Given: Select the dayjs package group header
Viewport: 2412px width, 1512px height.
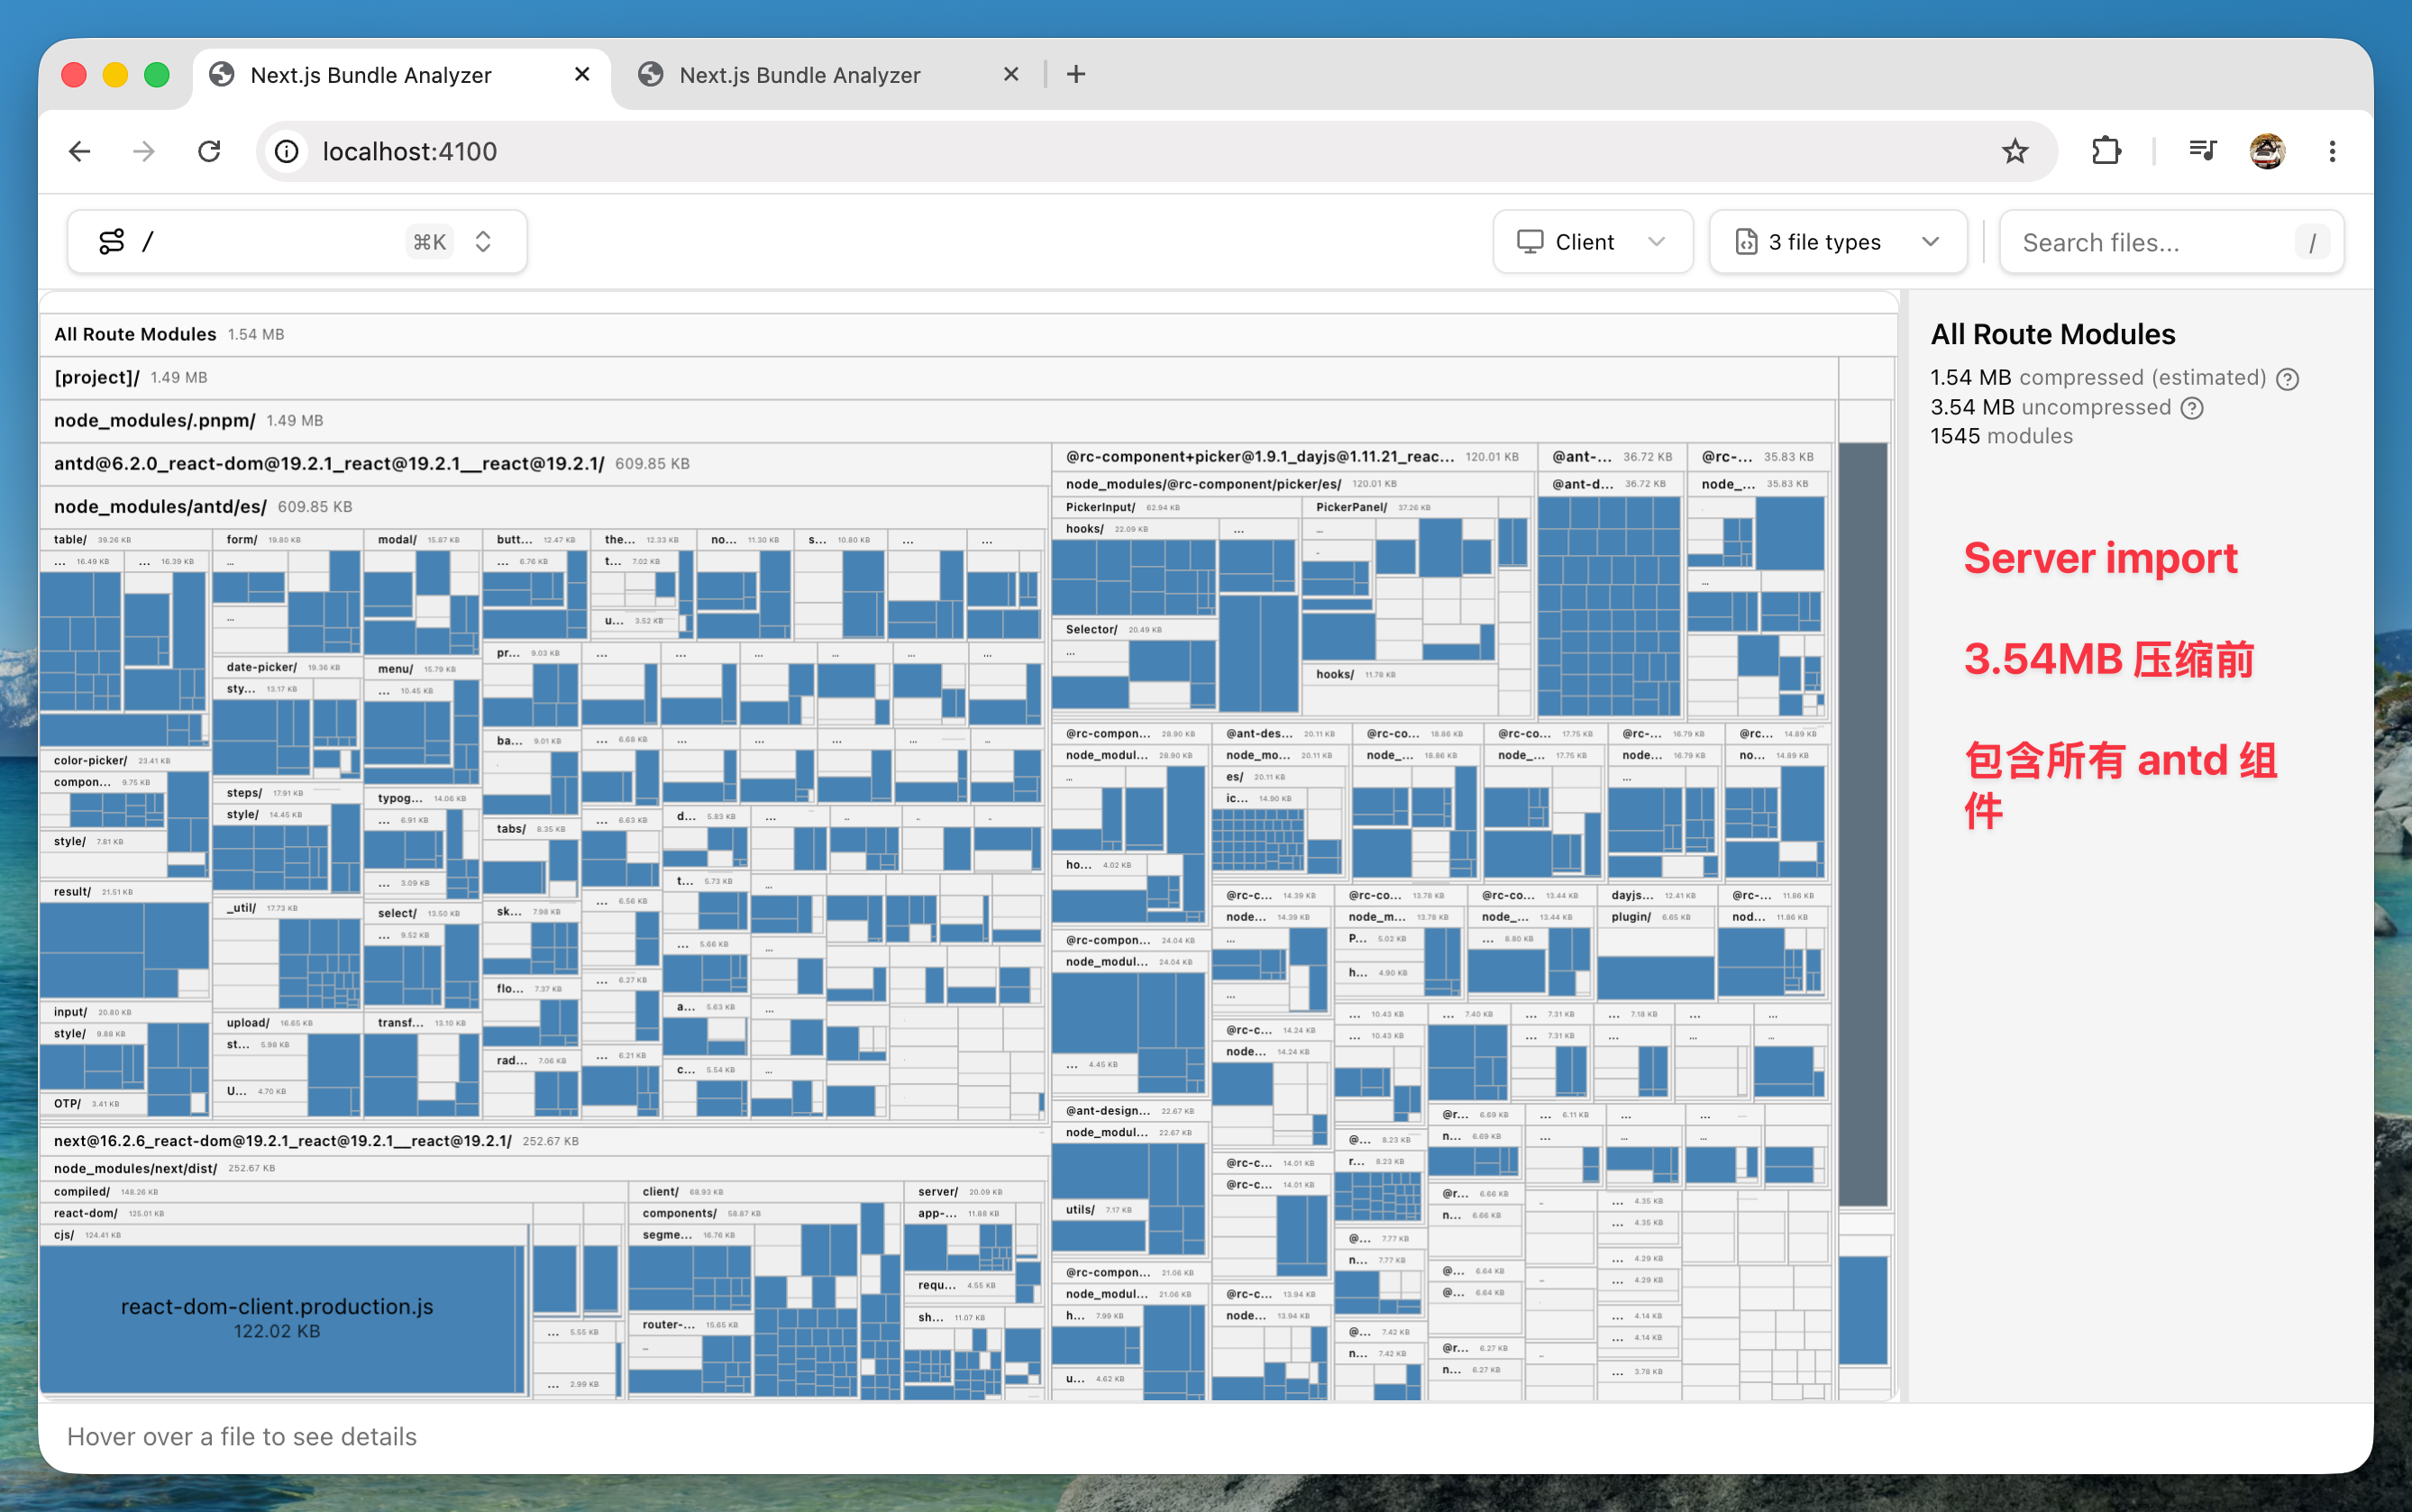Looking at the screenshot, I should coord(1656,895).
